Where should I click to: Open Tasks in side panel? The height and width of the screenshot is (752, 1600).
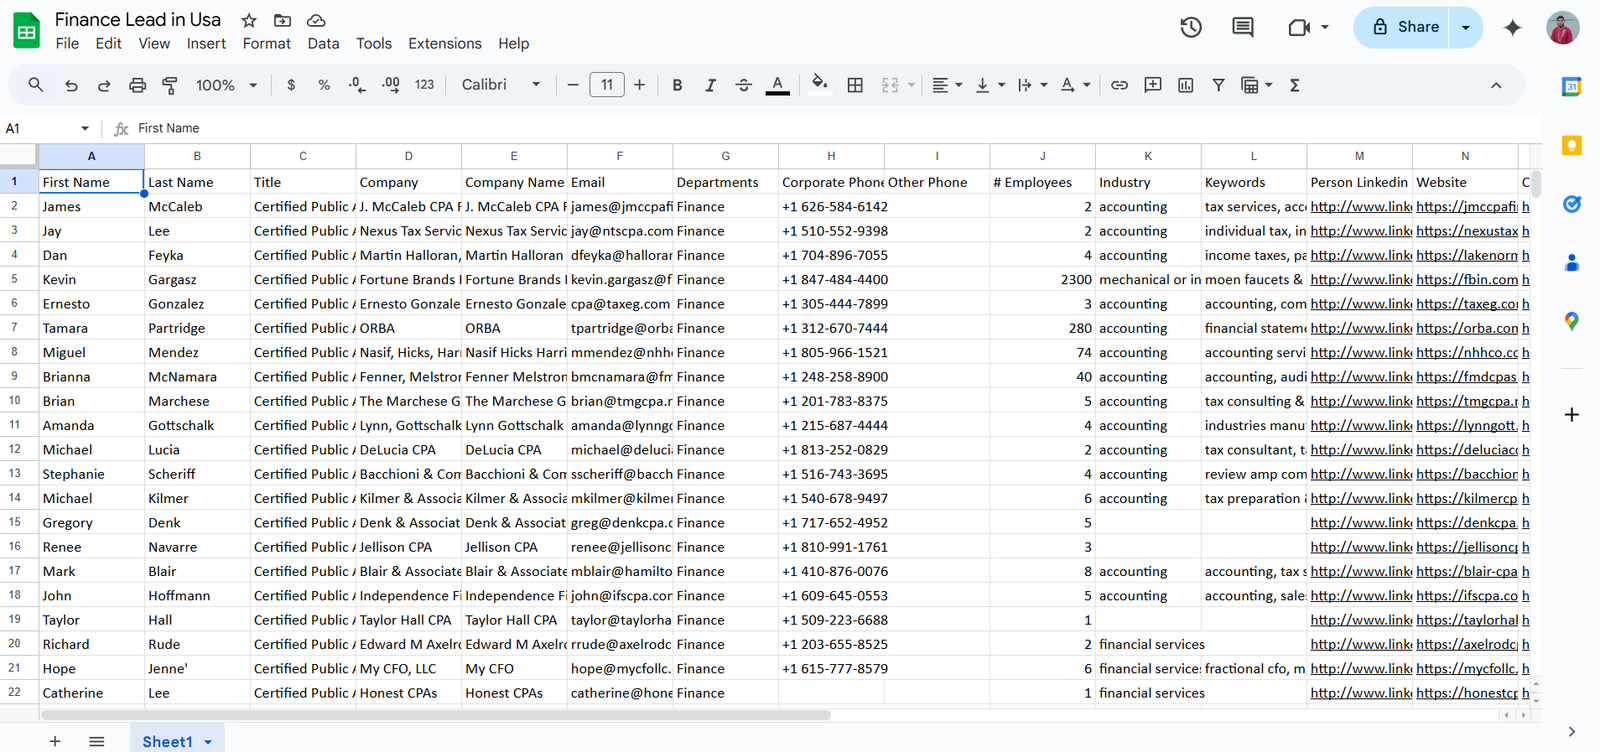(x=1572, y=204)
